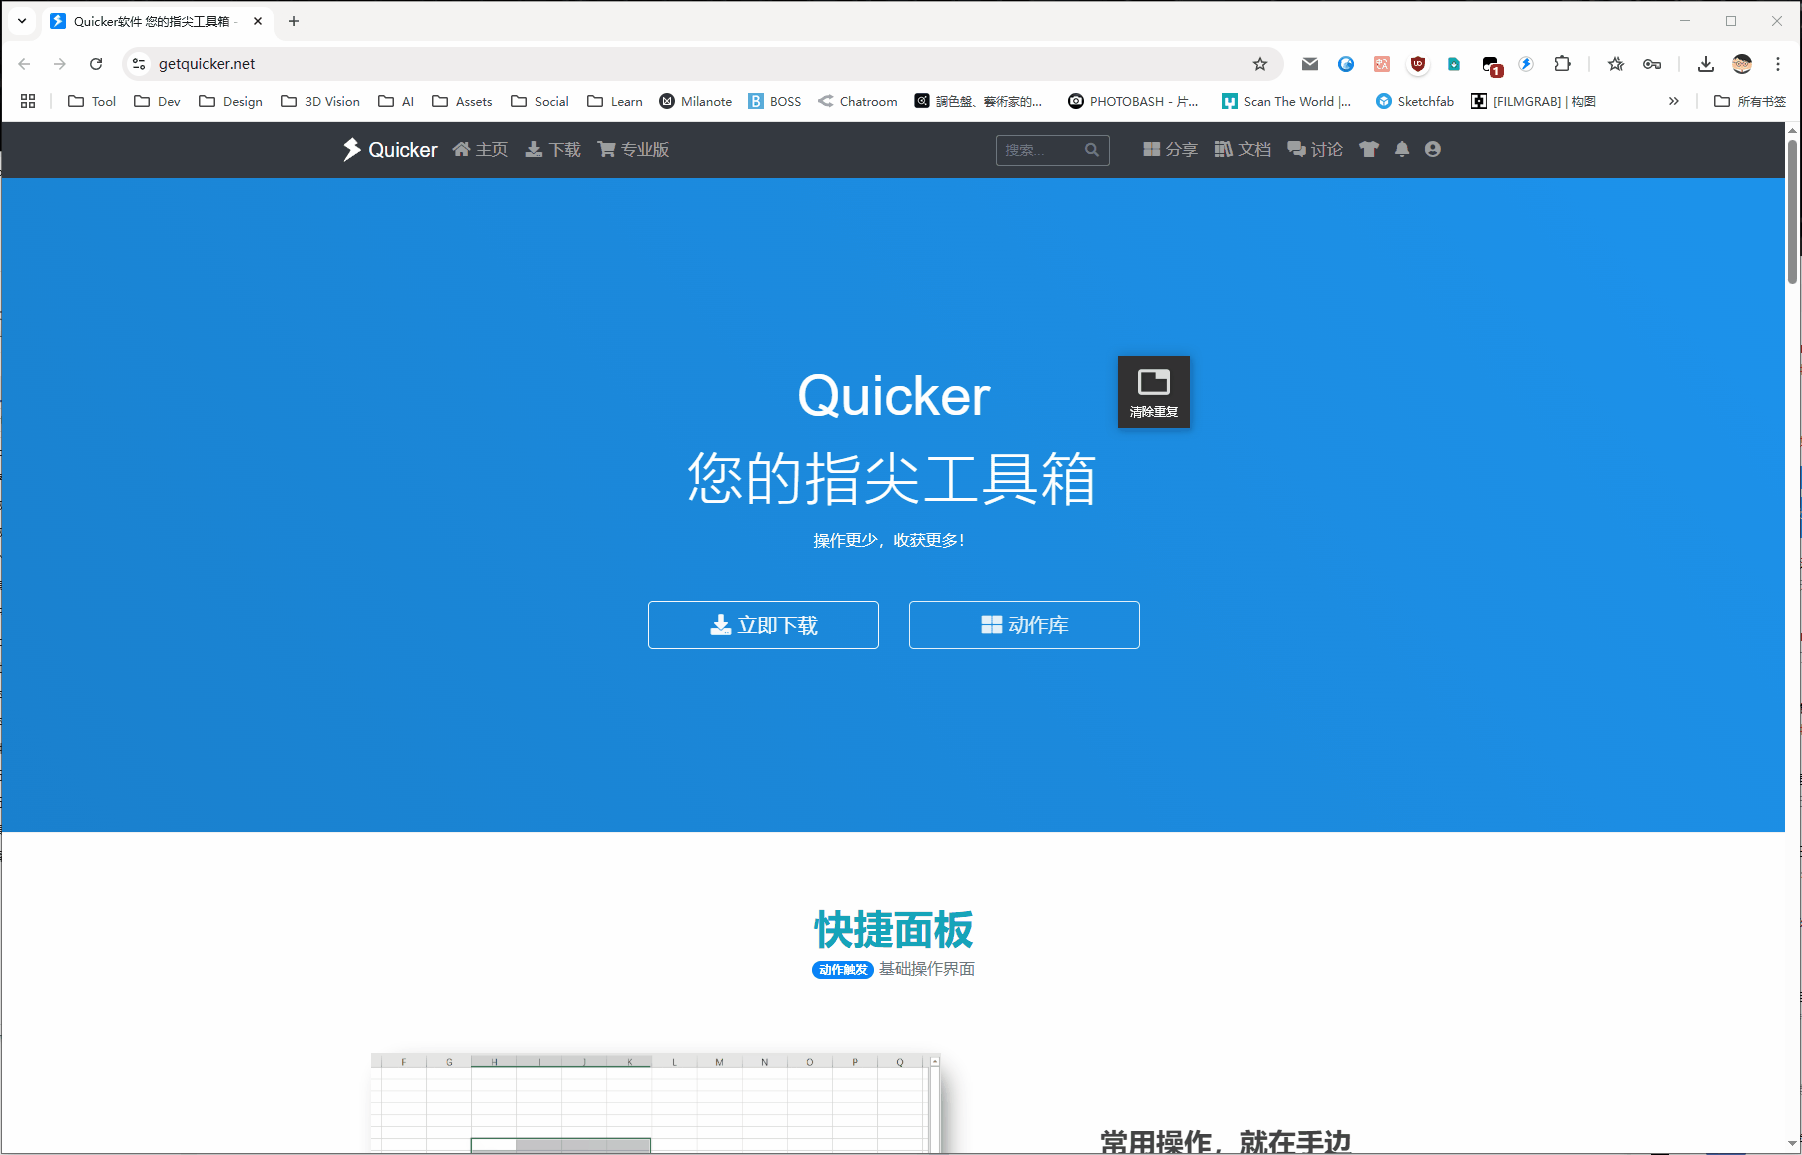Open the BOSS bookmark
This screenshot has height=1155, width=1802.
pyautogui.click(x=775, y=101)
